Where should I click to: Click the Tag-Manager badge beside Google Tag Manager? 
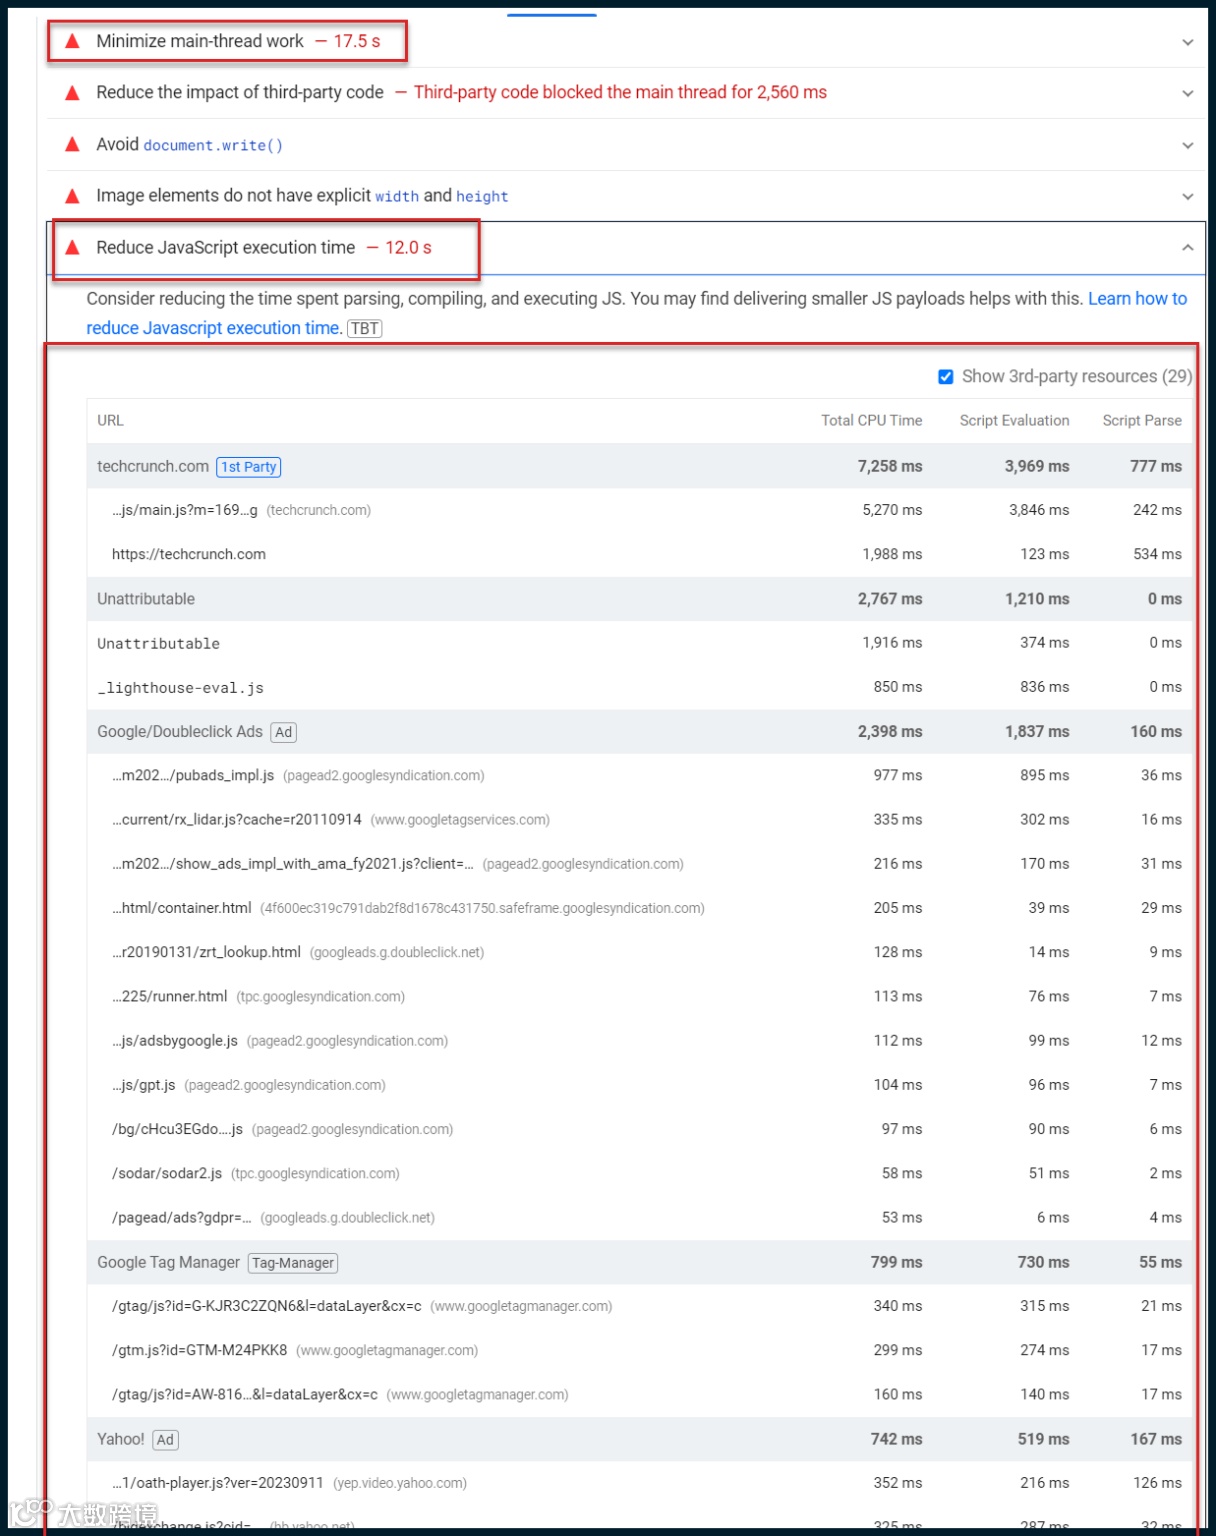[293, 1263]
